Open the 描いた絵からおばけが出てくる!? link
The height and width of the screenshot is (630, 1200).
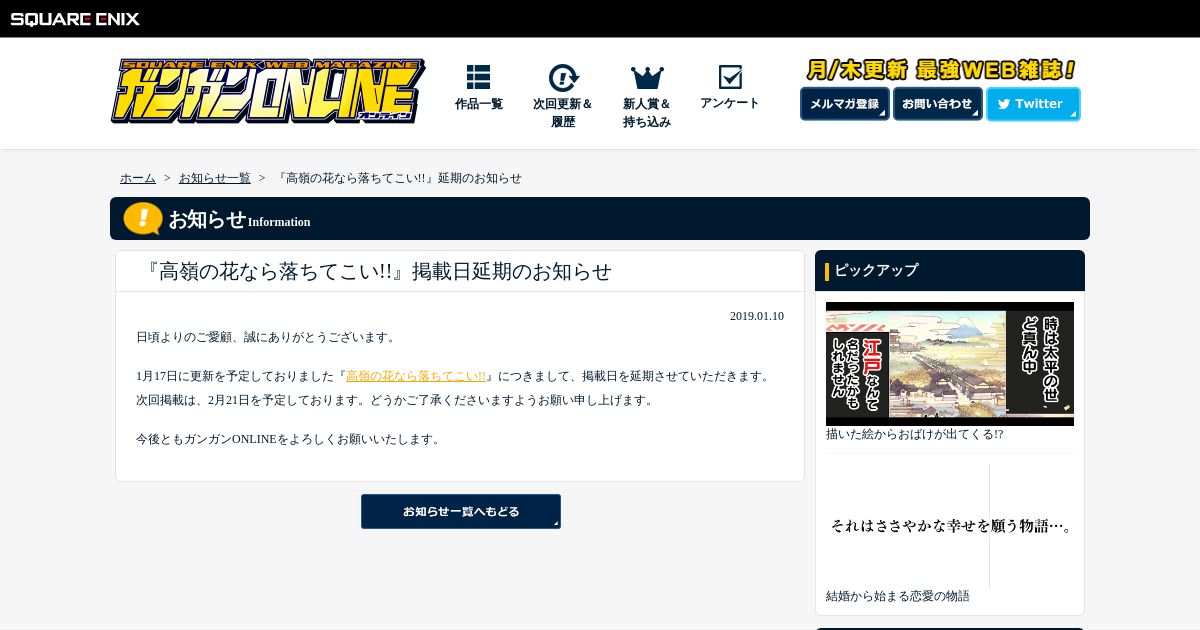pos(914,434)
